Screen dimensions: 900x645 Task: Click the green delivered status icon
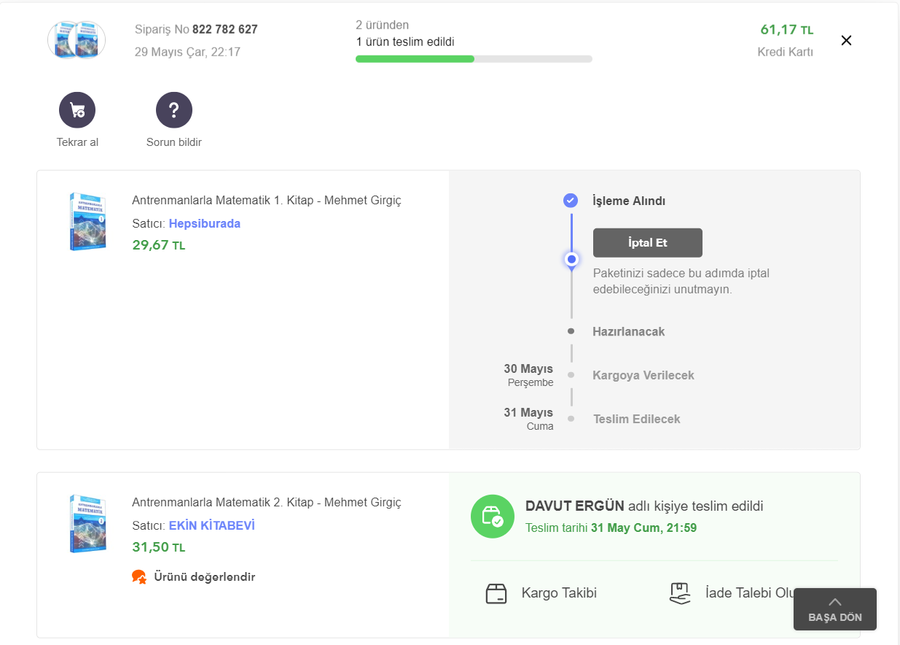(492, 516)
